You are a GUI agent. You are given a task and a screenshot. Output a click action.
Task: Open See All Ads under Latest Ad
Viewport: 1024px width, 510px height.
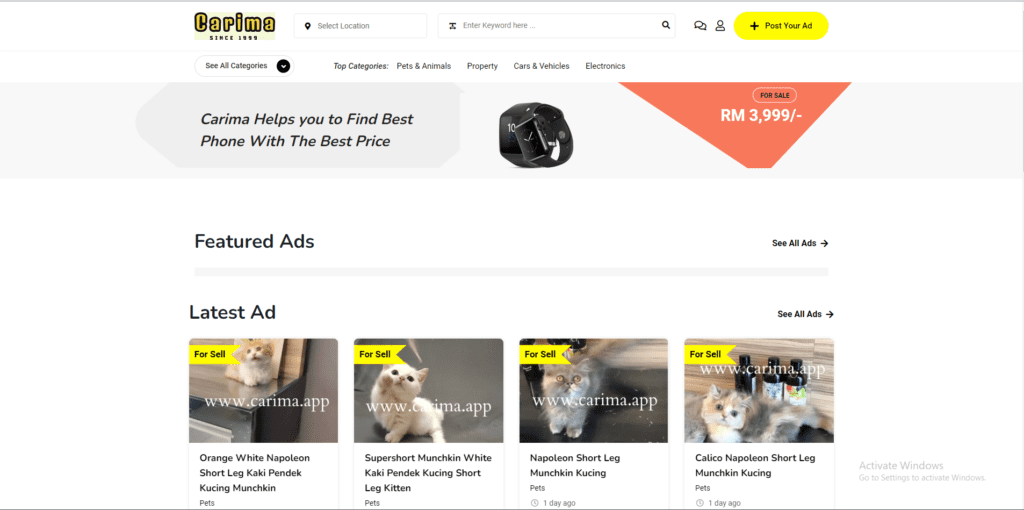(805, 314)
